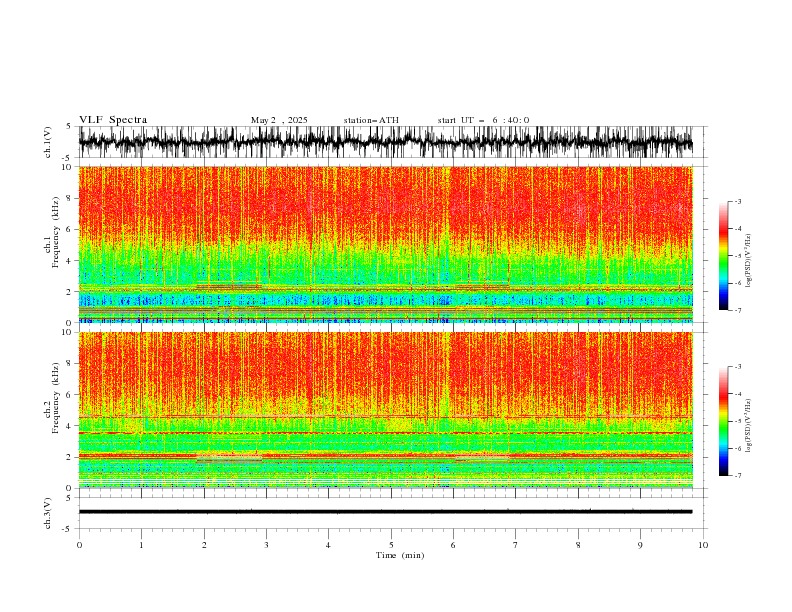Image resolution: width=792 pixels, height=612 pixels.
Task: Click the 'station=ATH' label
Action: [371, 120]
